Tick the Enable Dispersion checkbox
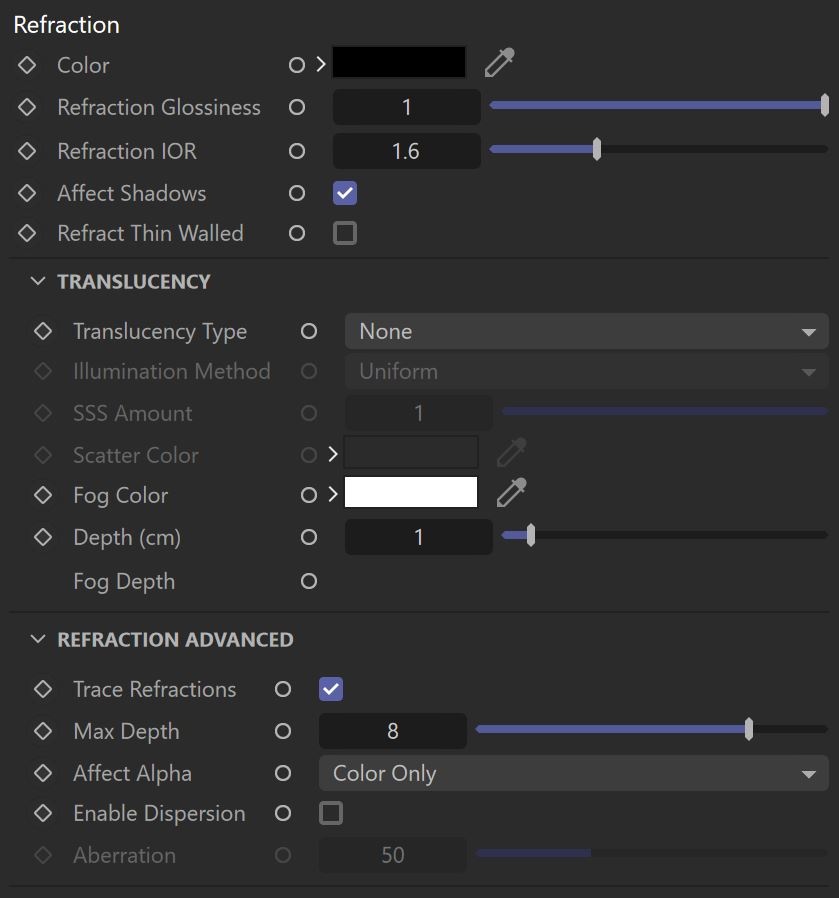 331,813
